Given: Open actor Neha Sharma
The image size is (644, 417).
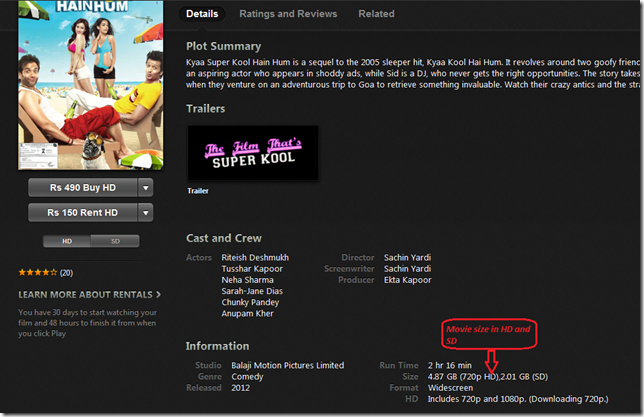Looking at the screenshot, I should pos(247,280).
